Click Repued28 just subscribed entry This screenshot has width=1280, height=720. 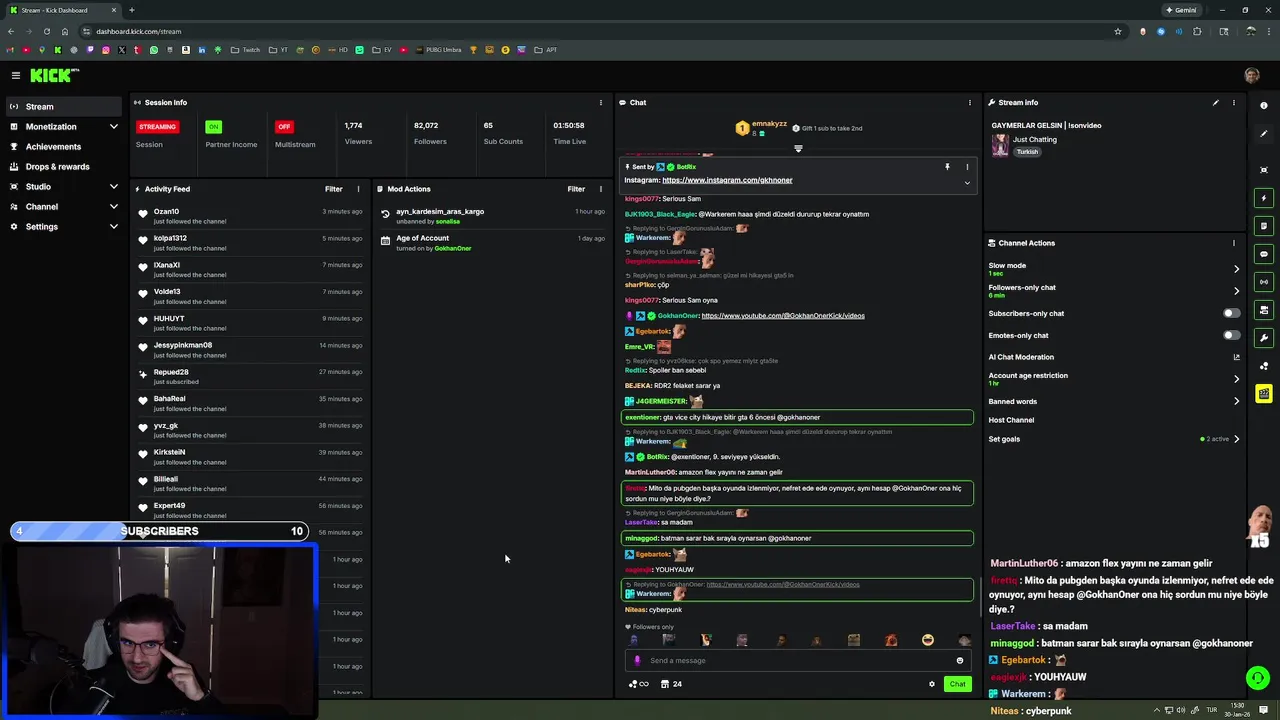(252, 376)
